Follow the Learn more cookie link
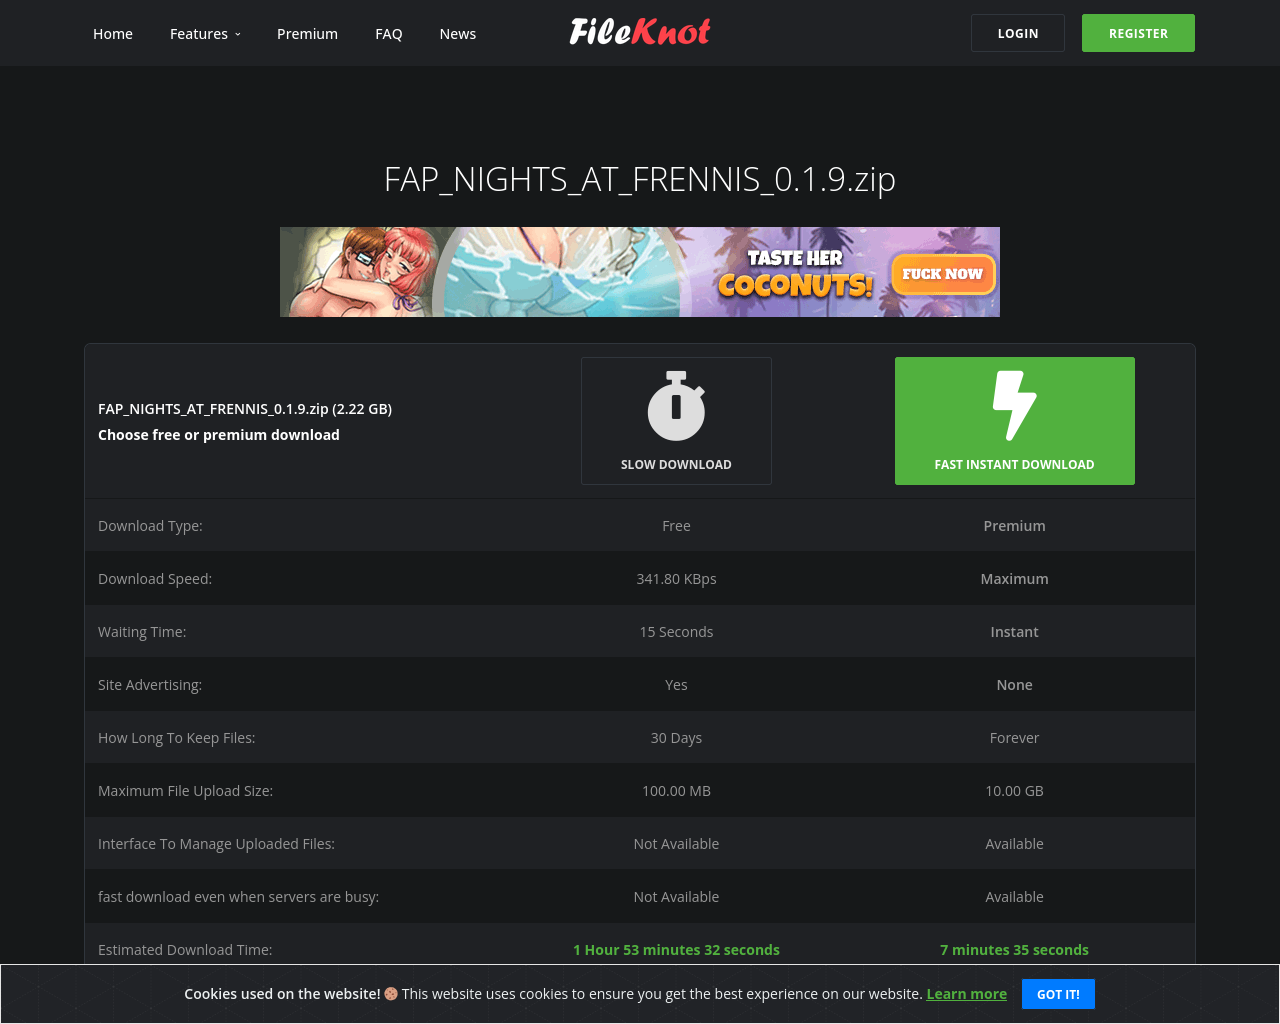The image size is (1280, 1024). click(x=966, y=994)
